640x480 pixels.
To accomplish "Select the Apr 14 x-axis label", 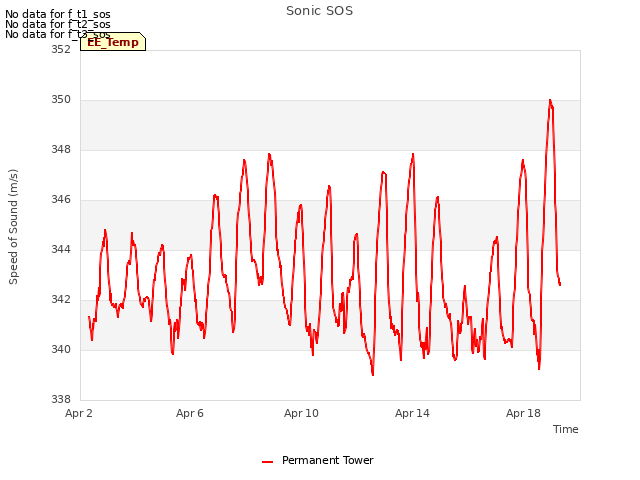I will click(412, 413).
